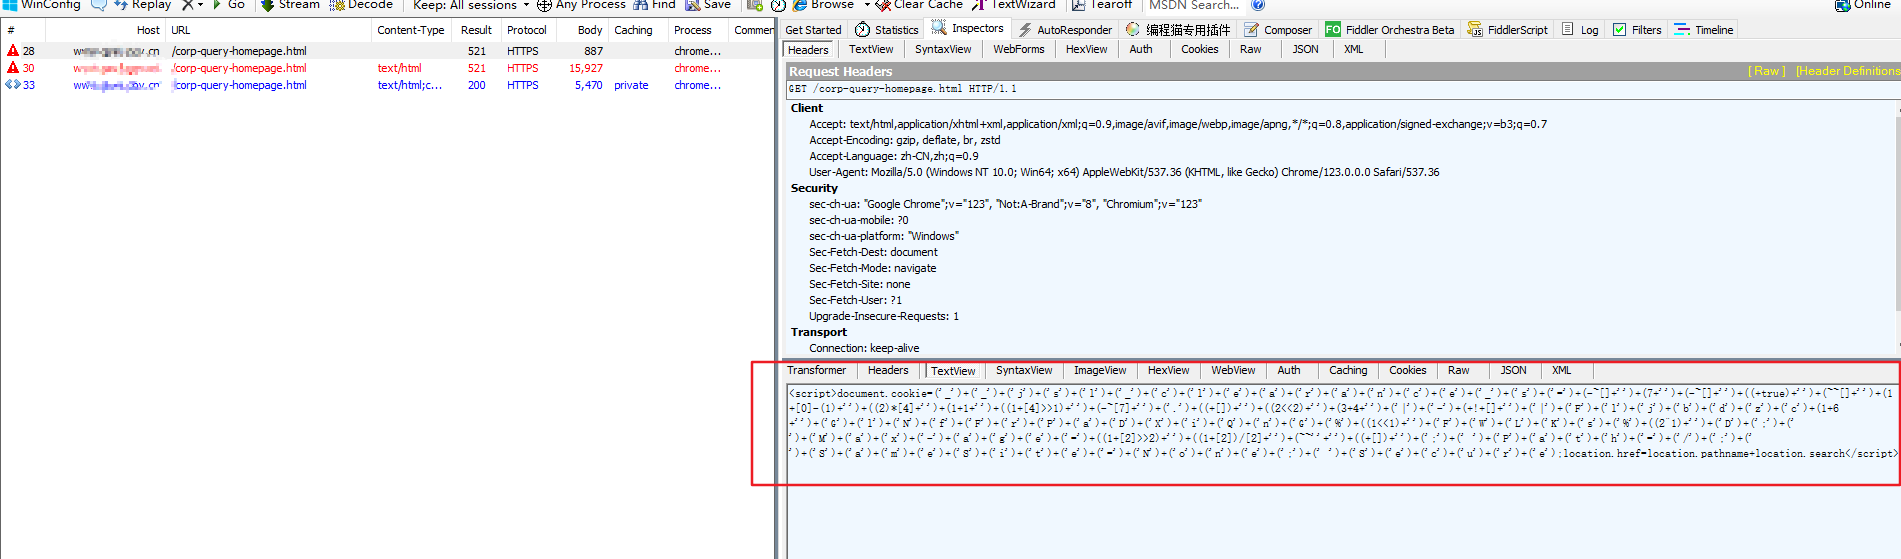Open the response Caching tab
Screen dimensions: 1901x559
1348,370
